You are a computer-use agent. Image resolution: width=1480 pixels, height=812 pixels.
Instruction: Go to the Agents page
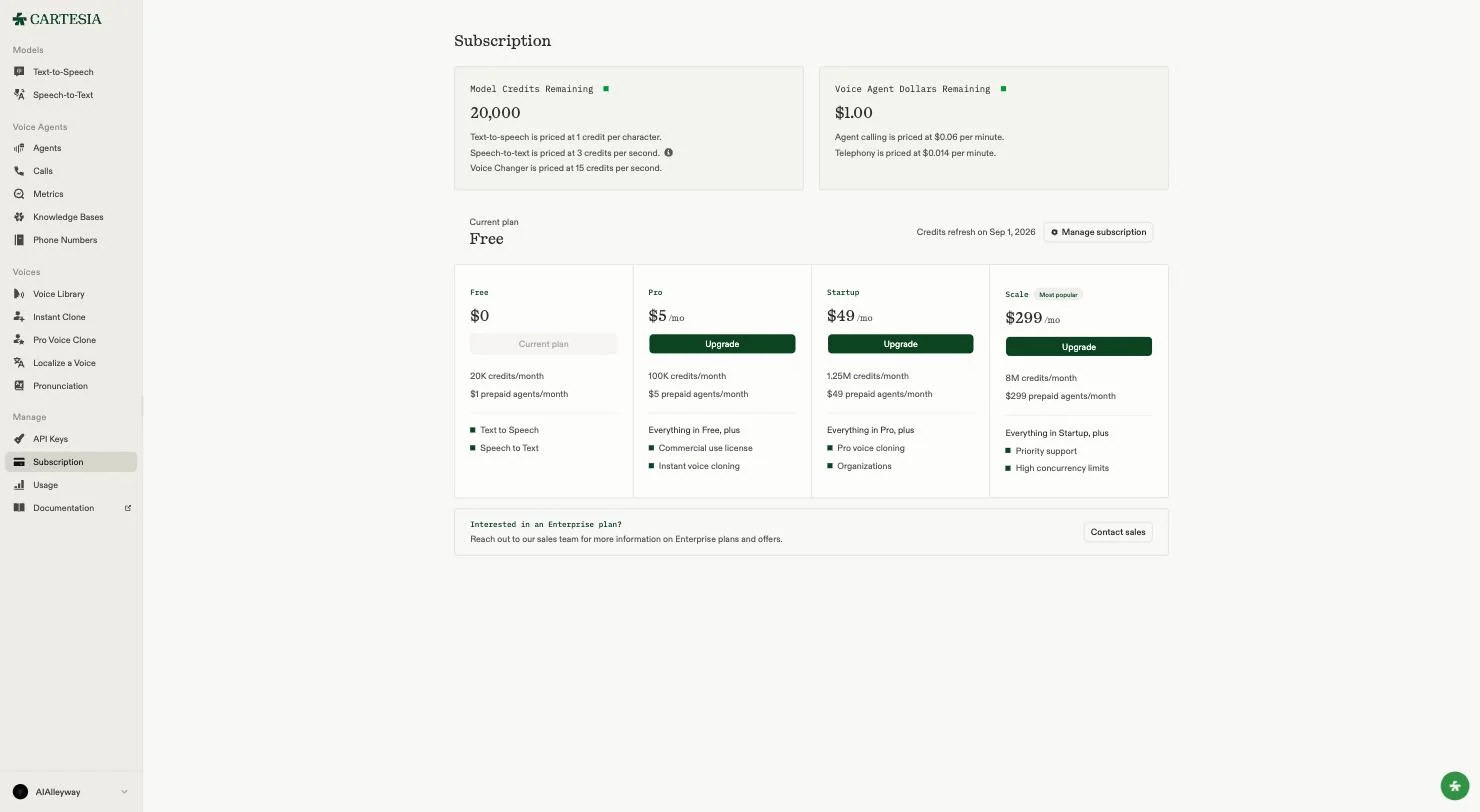click(71, 148)
